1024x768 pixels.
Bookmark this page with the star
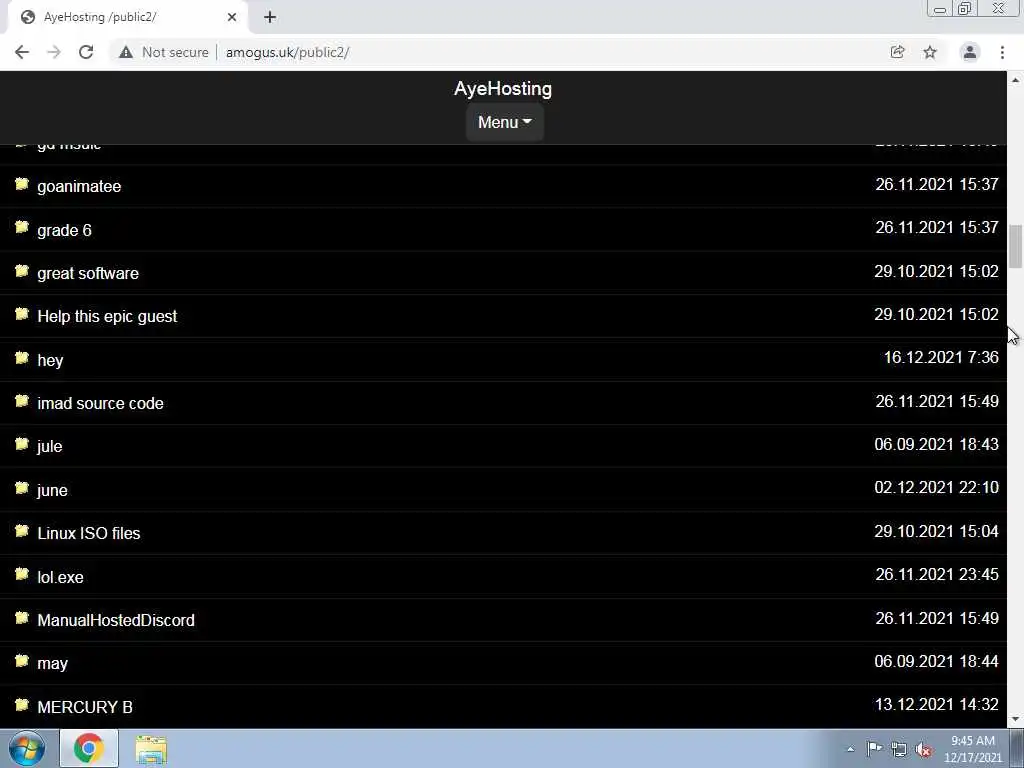coord(930,52)
